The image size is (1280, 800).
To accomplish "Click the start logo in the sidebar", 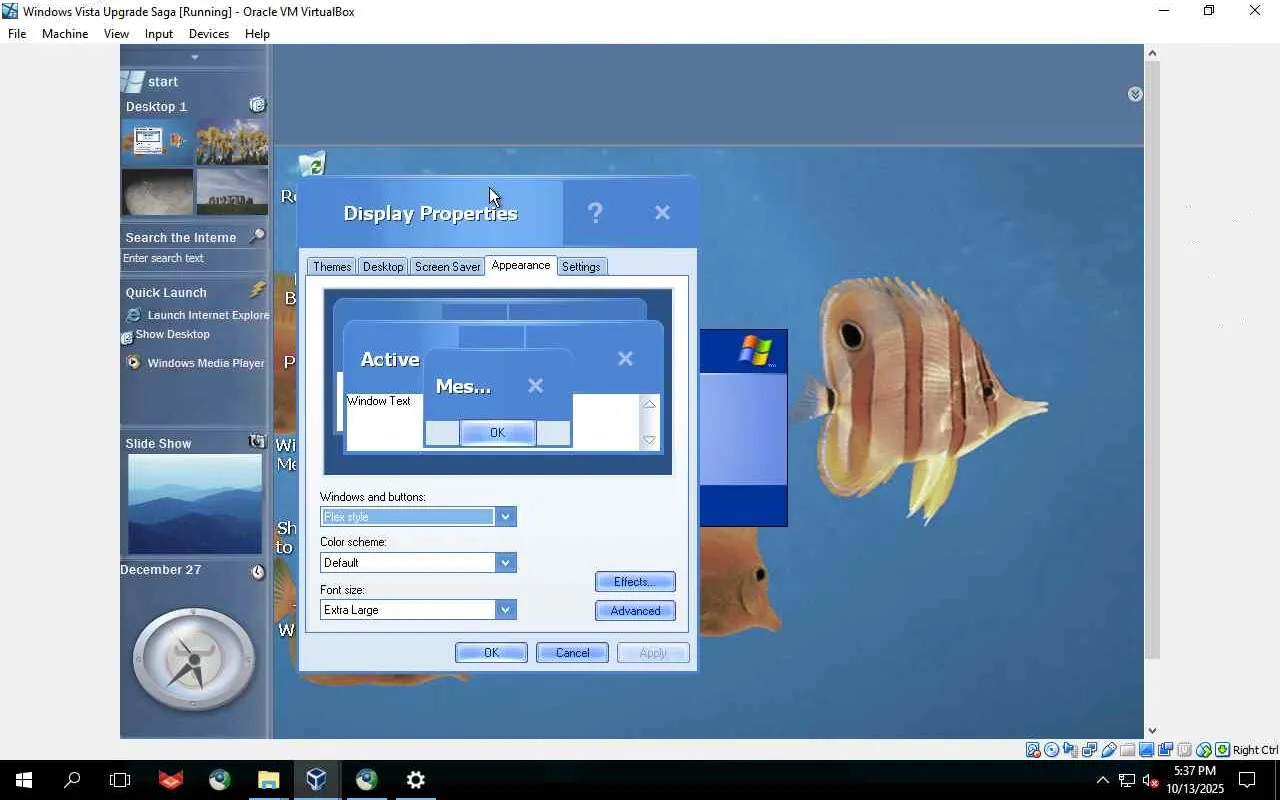I will [x=132, y=81].
